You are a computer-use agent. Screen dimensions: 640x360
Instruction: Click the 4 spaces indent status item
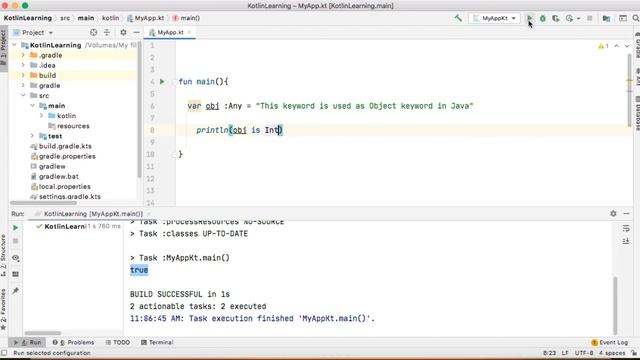pos(612,353)
